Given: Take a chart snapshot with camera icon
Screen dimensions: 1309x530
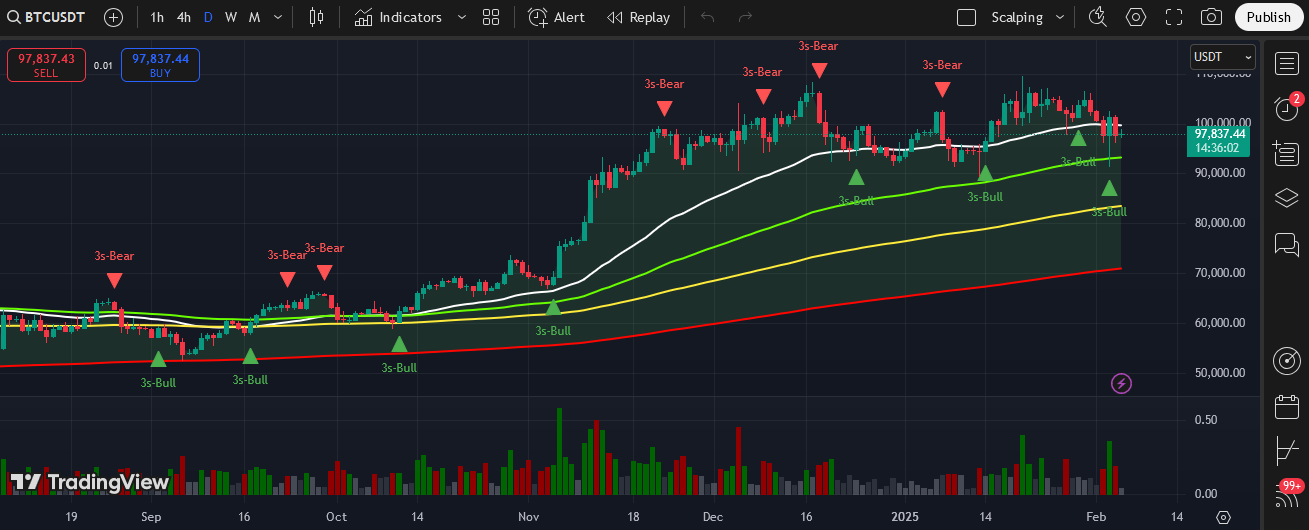Looking at the screenshot, I should click(1211, 17).
